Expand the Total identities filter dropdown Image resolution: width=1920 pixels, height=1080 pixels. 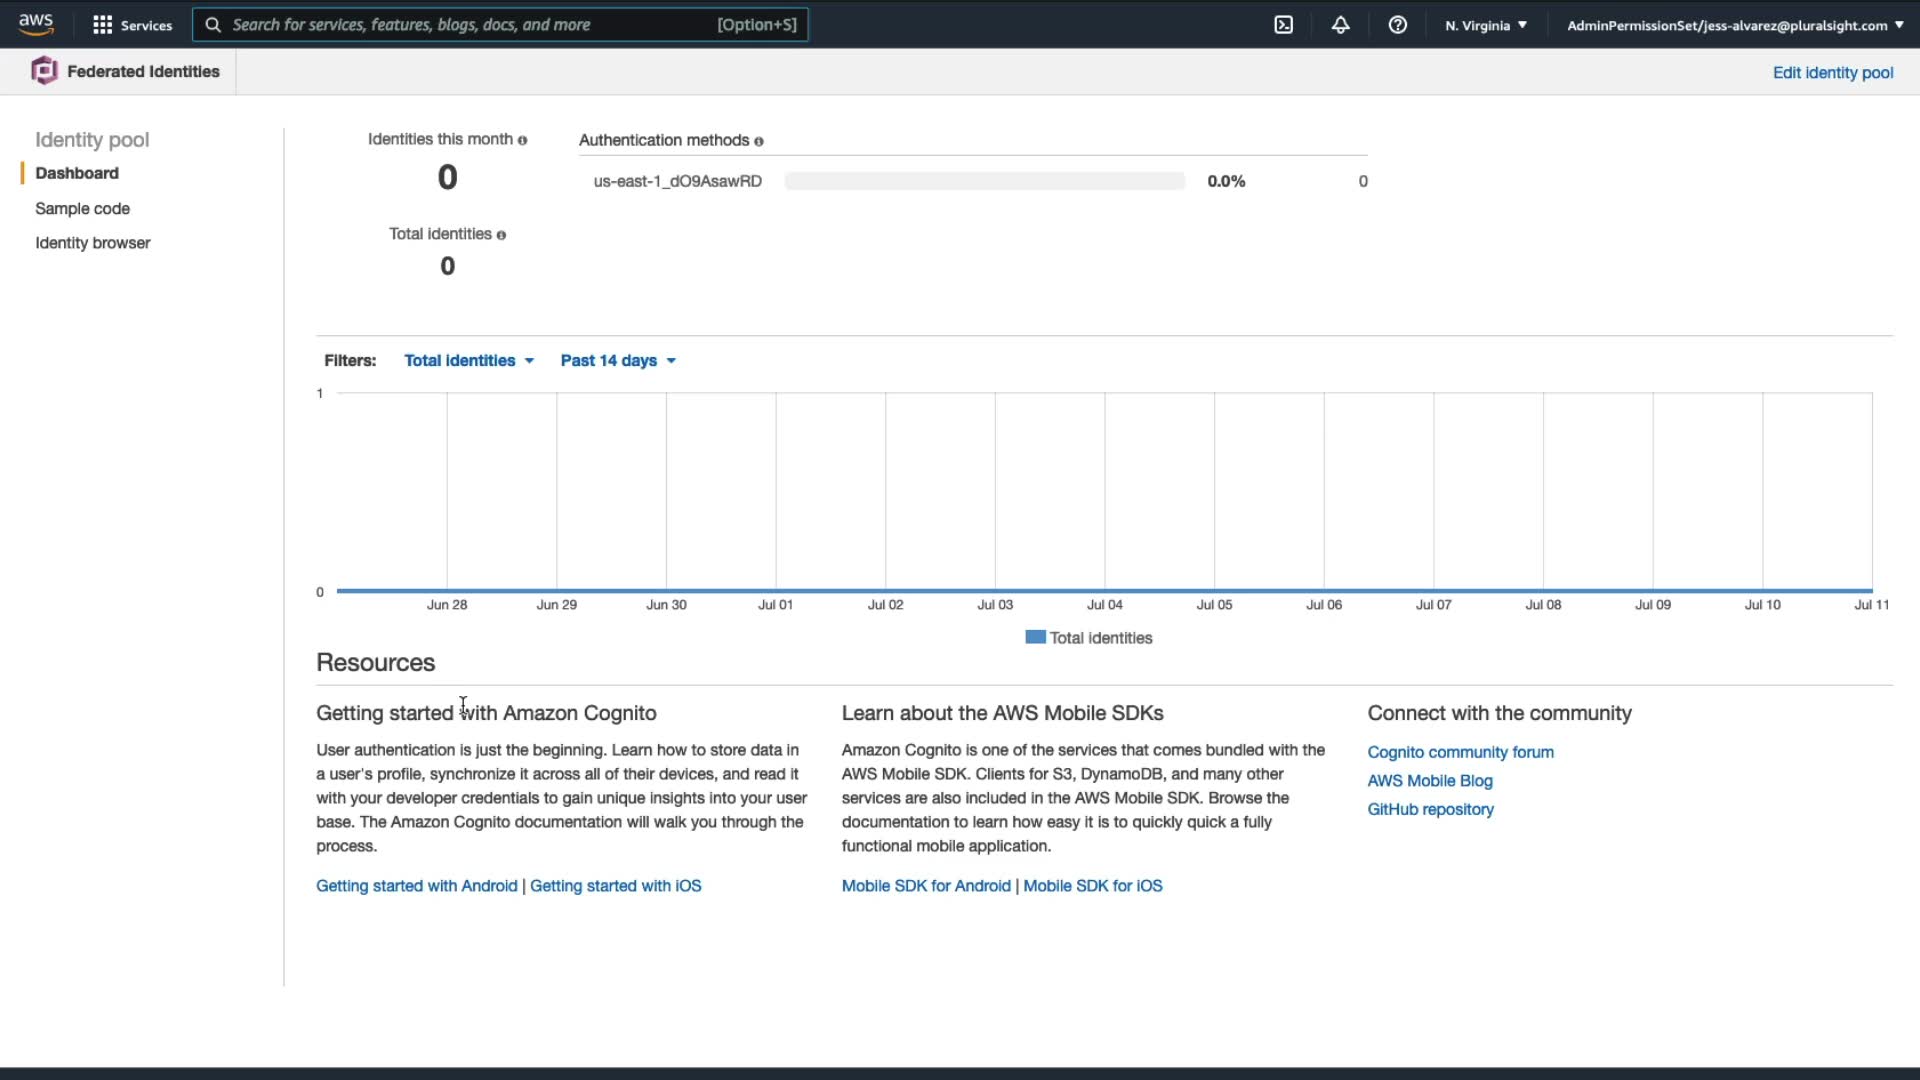click(x=469, y=361)
